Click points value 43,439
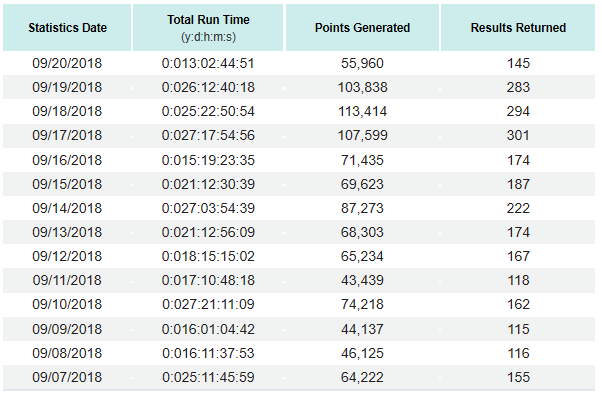This screenshot has width=602, height=395. click(x=362, y=280)
